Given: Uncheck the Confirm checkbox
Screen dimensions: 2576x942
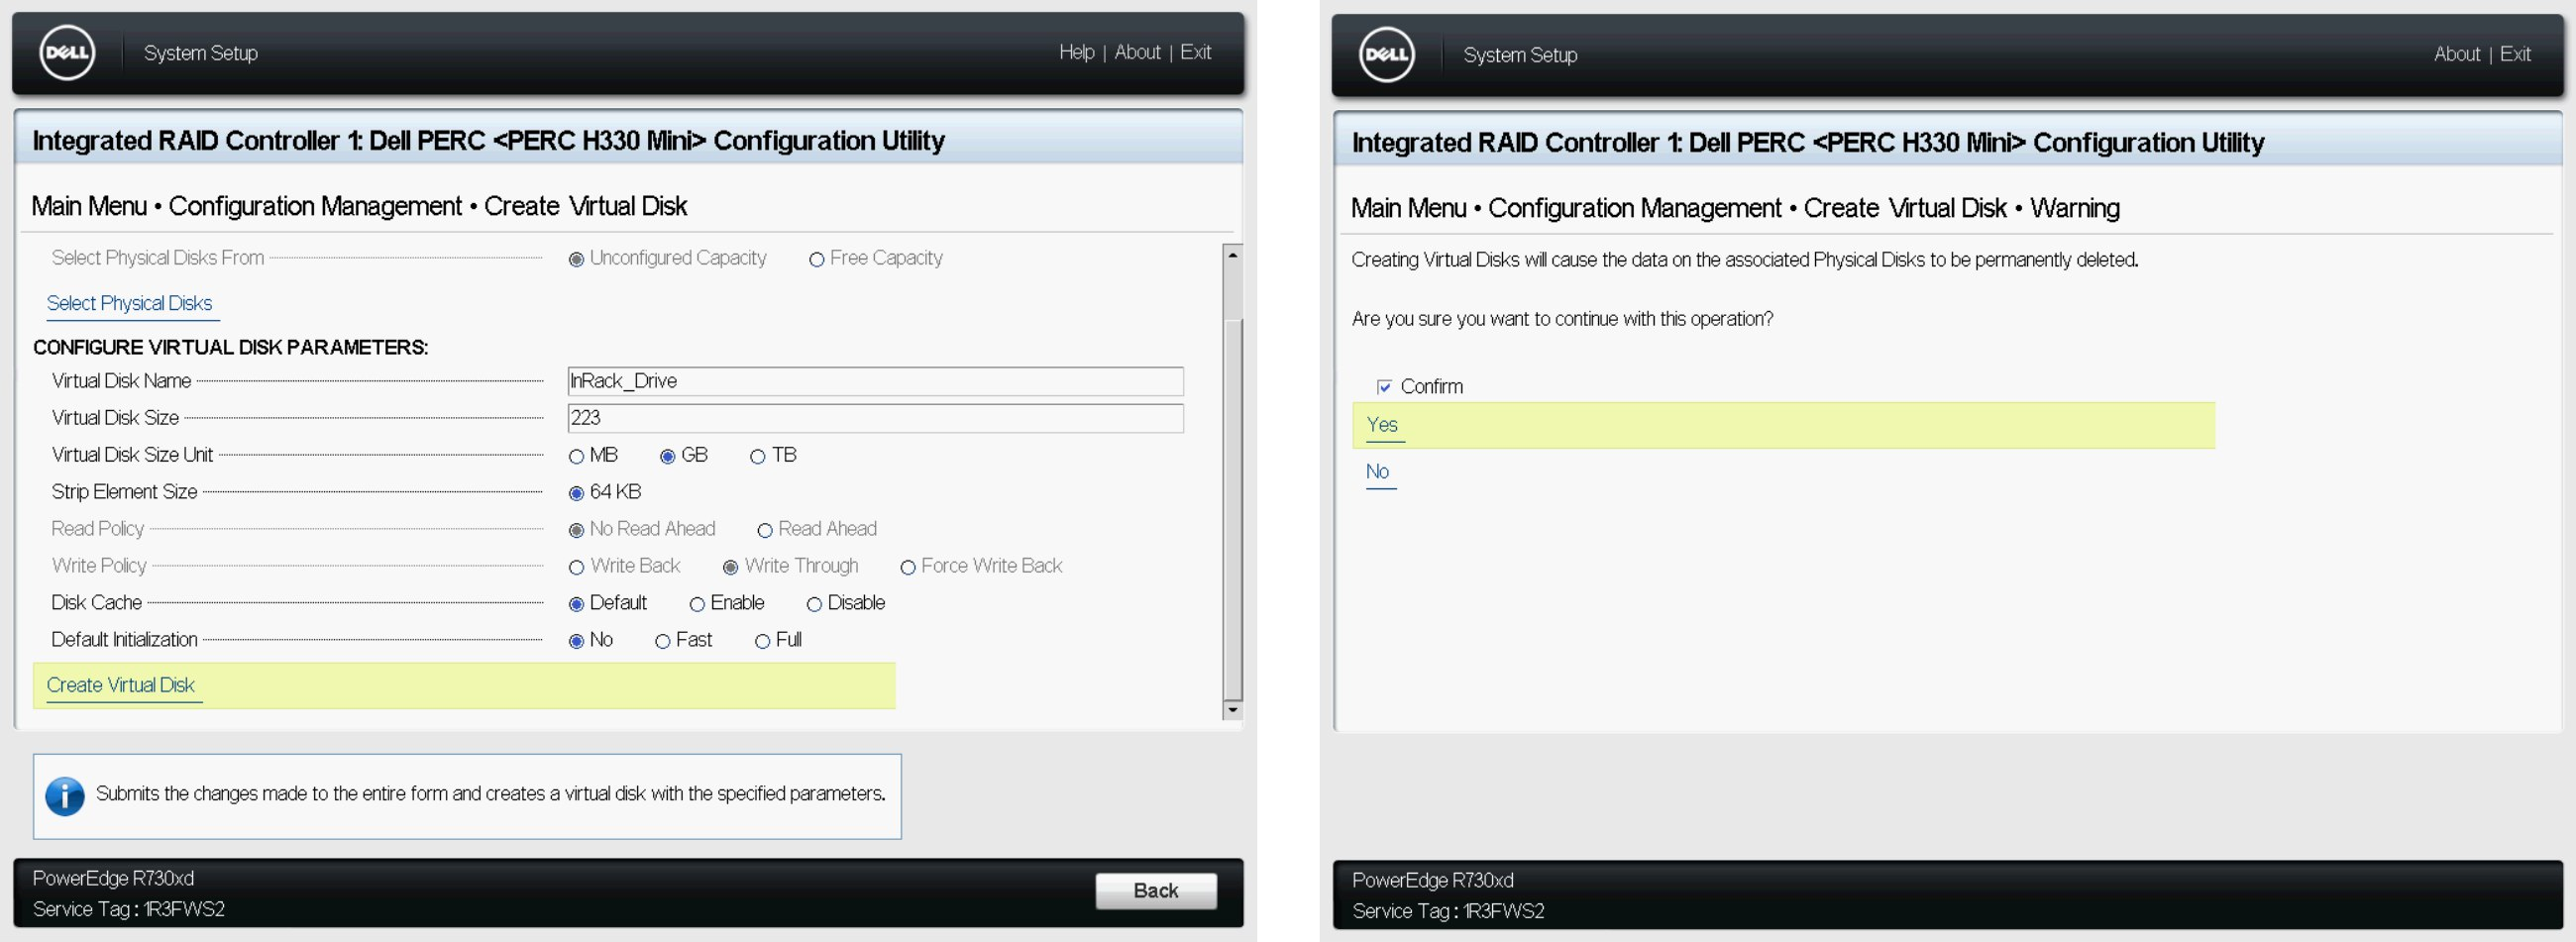Looking at the screenshot, I should [x=1384, y=387].
